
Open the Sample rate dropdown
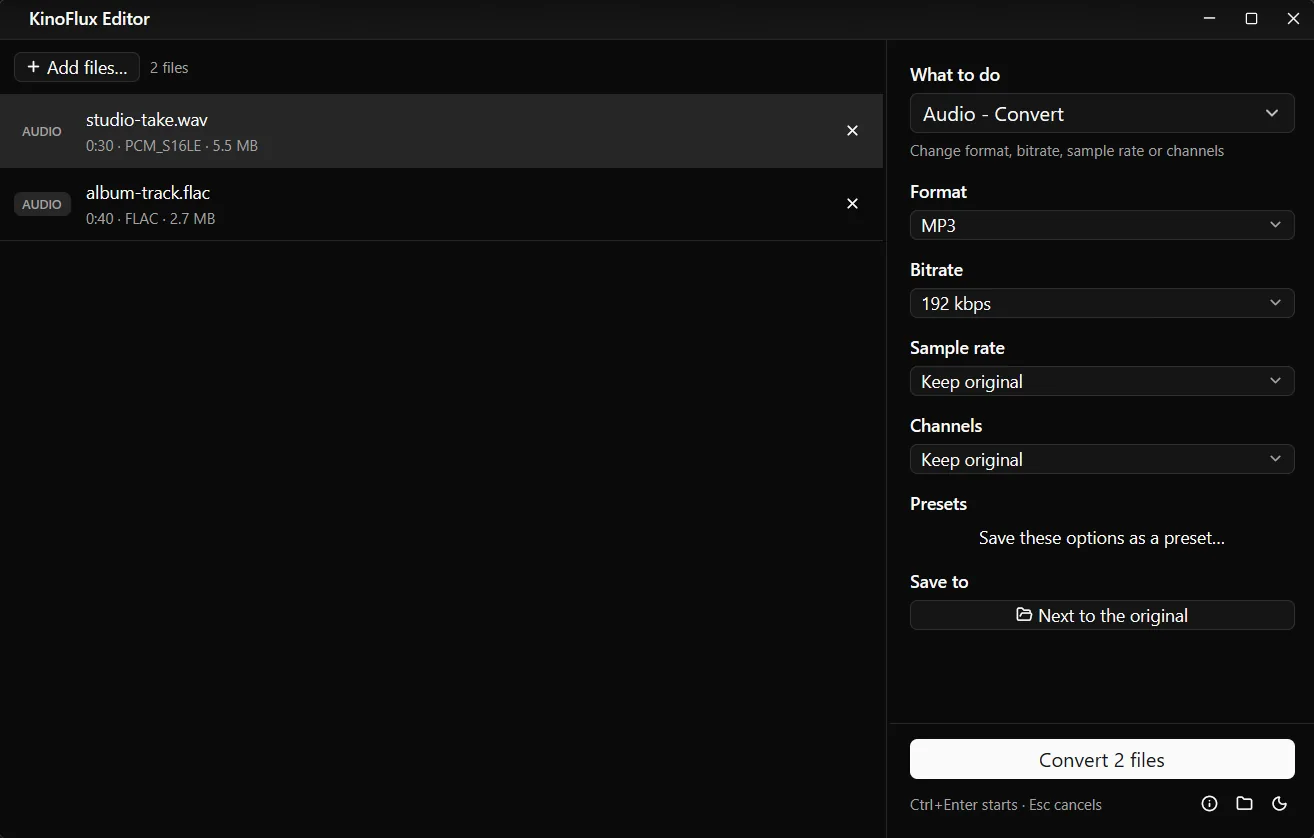pyautogui.click(x=1102, y=381)
